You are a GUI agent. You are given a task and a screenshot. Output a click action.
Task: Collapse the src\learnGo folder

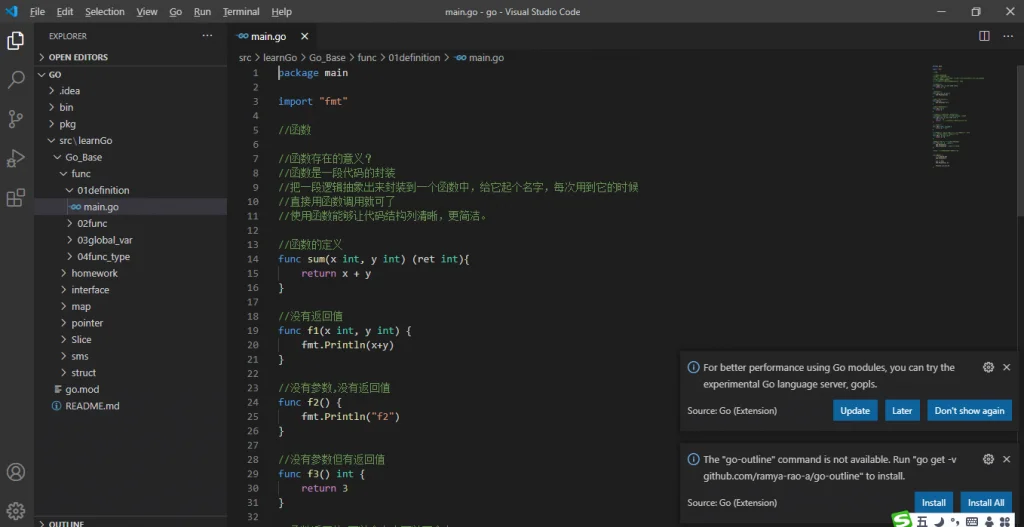[x=131, y=140]
